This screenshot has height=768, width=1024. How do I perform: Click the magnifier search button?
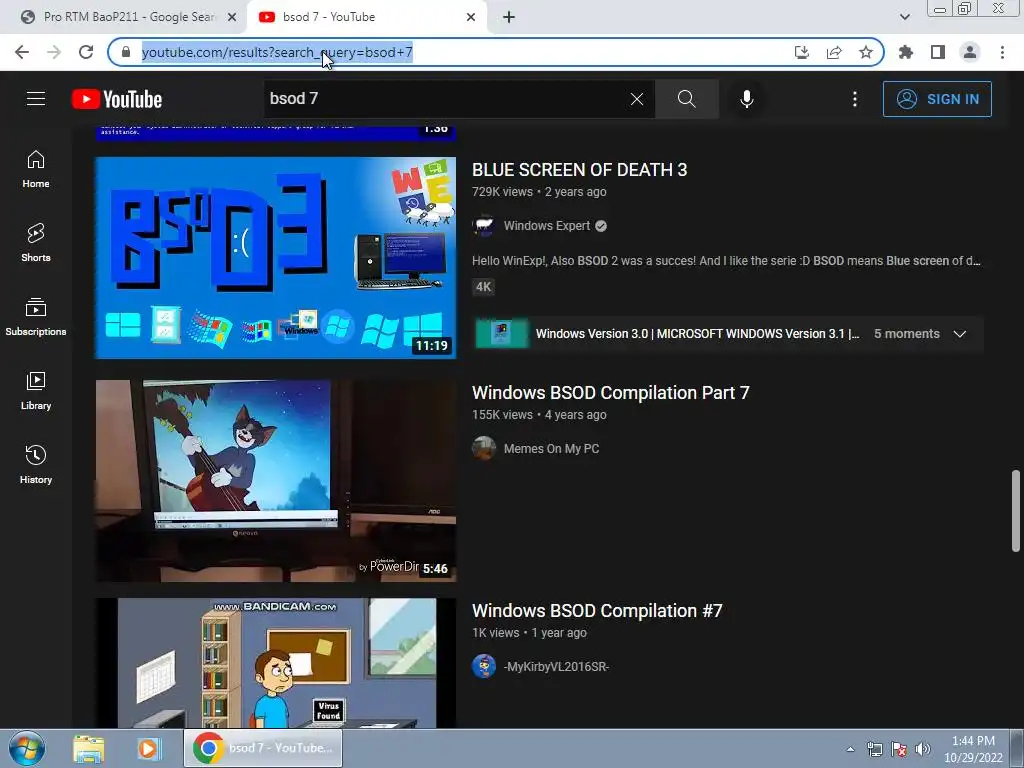pos(686,99)
